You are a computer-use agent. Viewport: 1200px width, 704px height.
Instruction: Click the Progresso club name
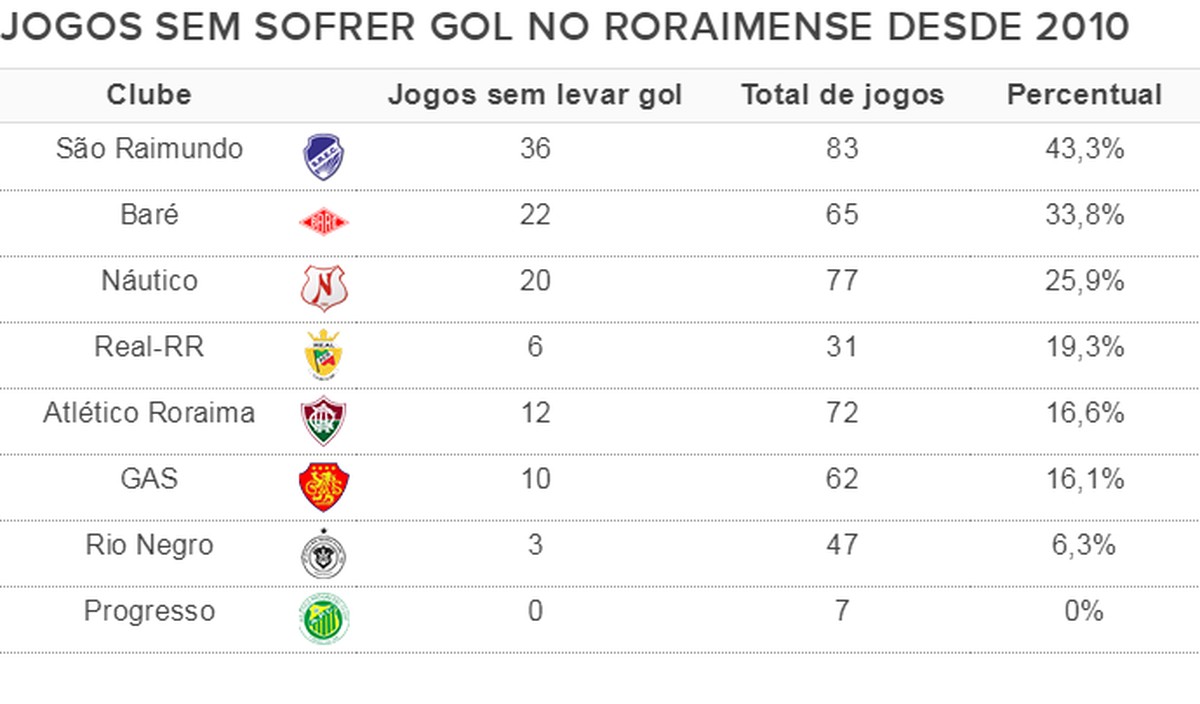[x=149, y=611]
